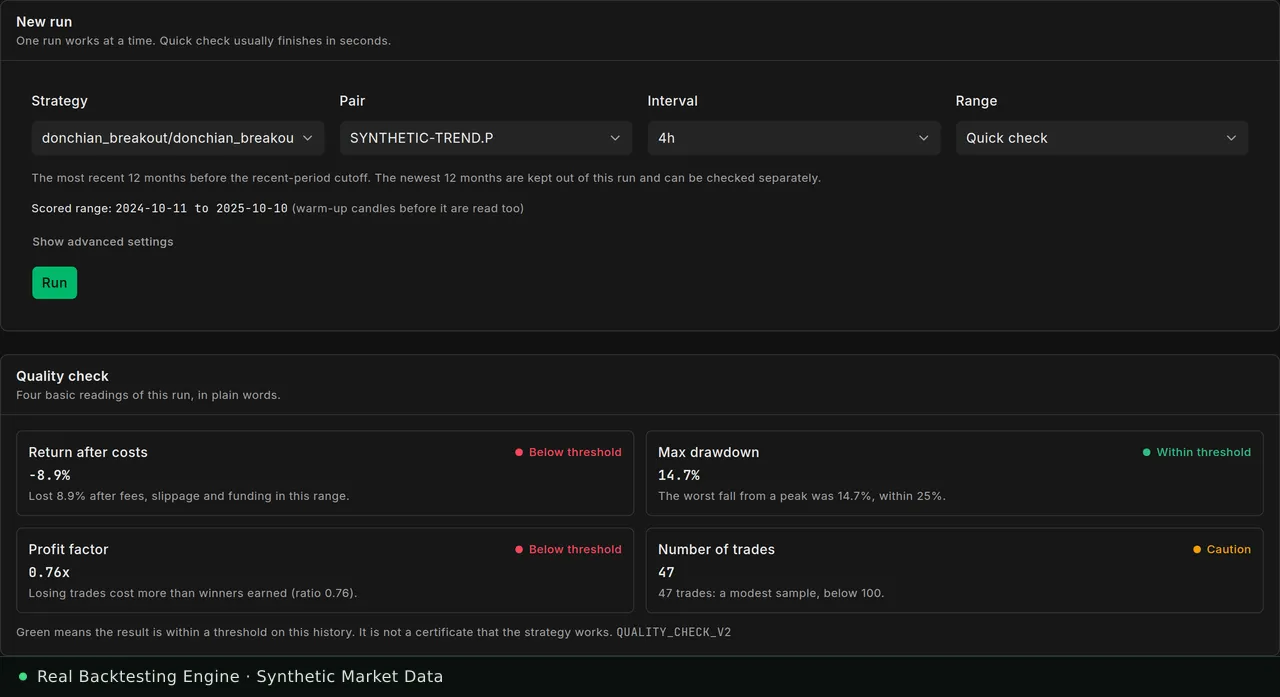
Task: Click the Profit factor card title
Action: point(68,550)
